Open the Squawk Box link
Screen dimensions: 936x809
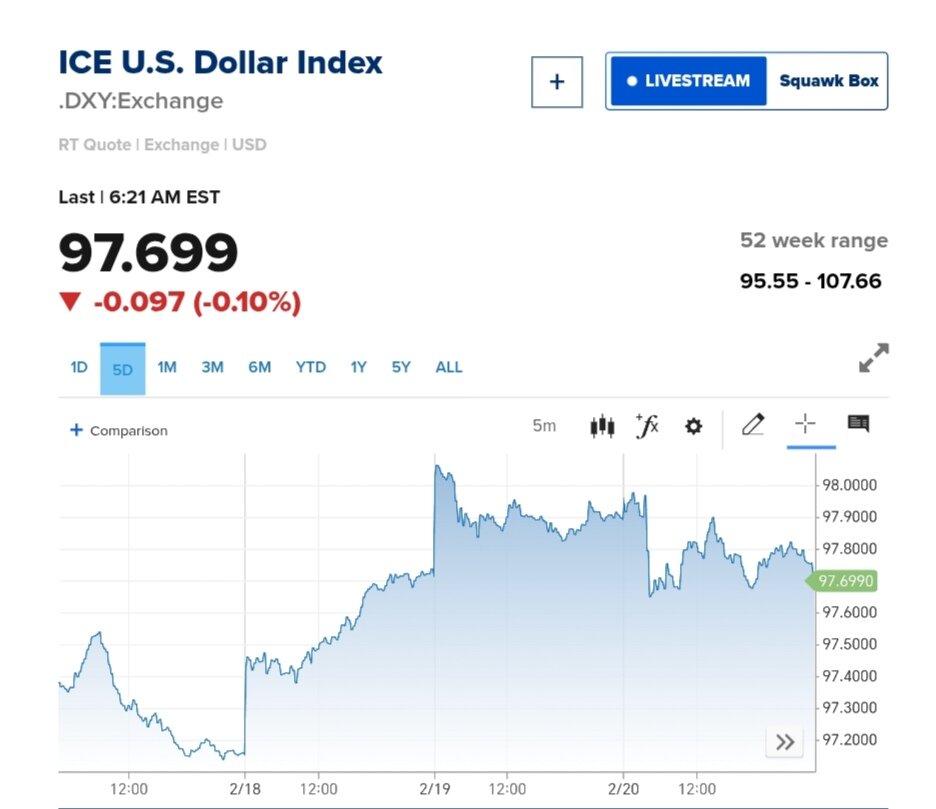[x=828, y=81]
